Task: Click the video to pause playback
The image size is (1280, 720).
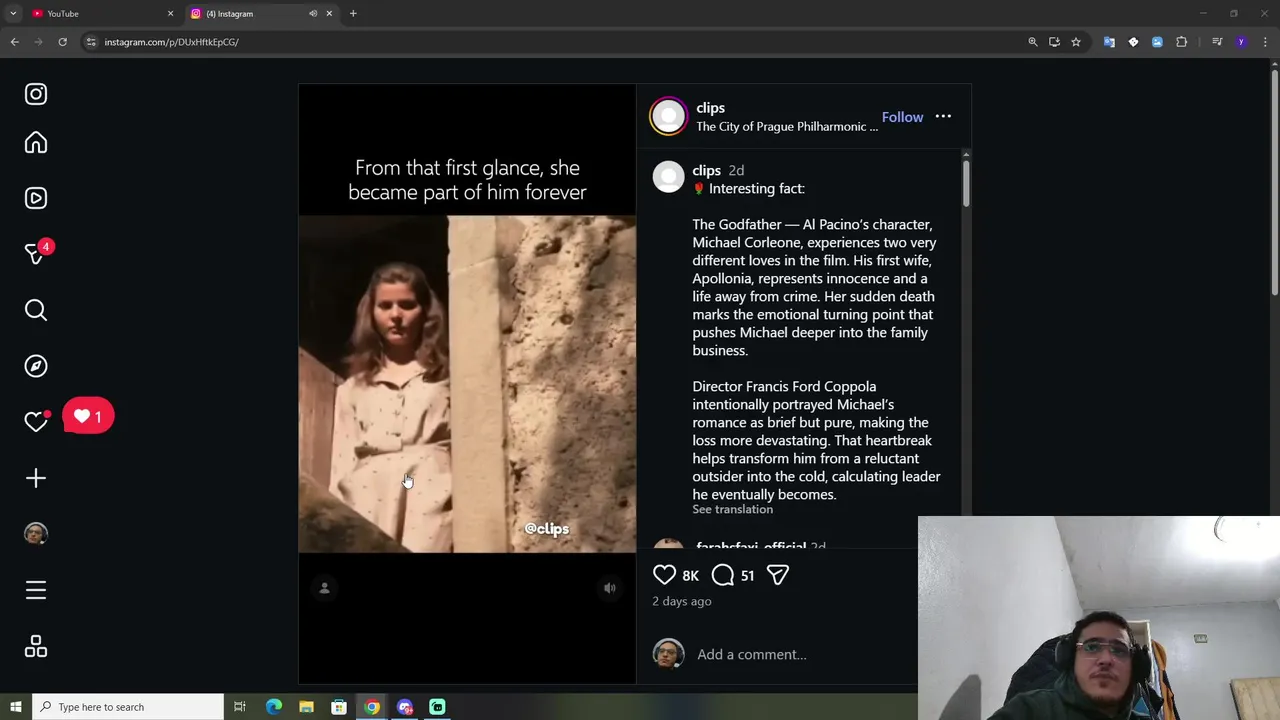Action: pyautogui.click(x=467, y=384)
